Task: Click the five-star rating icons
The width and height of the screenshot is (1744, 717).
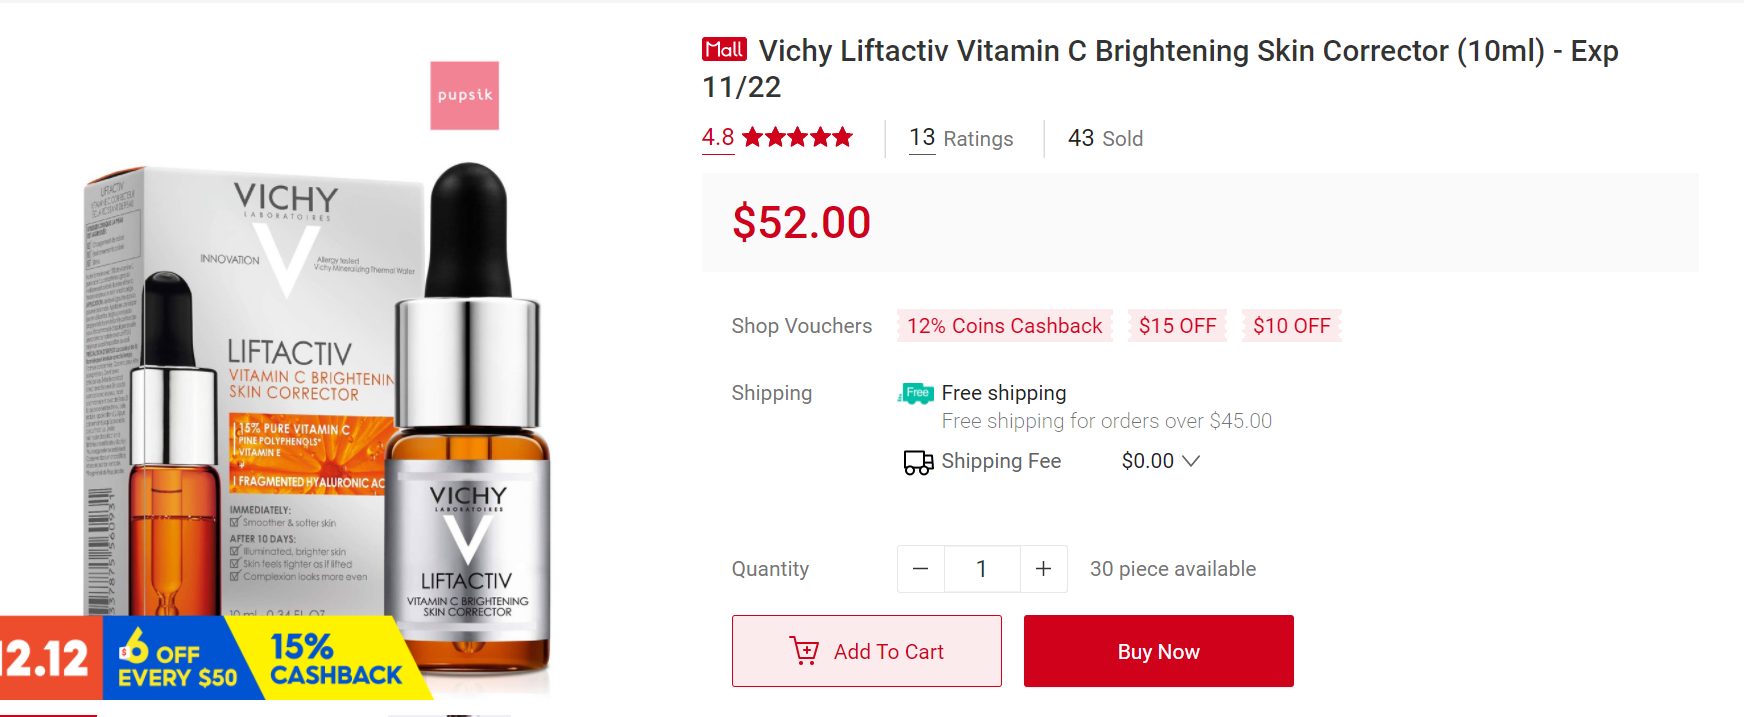Action: click(797, 138)
